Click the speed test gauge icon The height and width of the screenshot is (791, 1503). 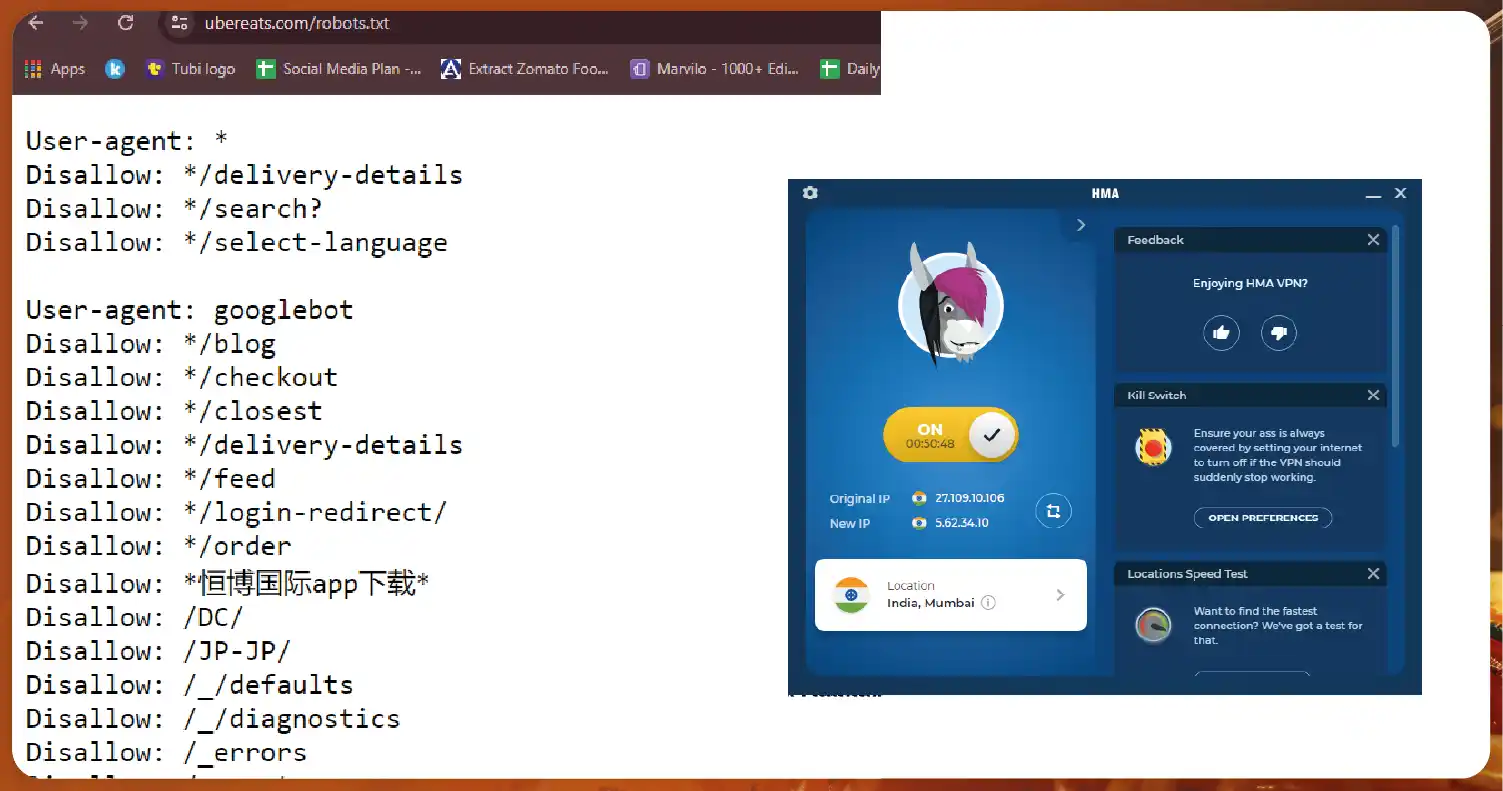(1153, 626)
